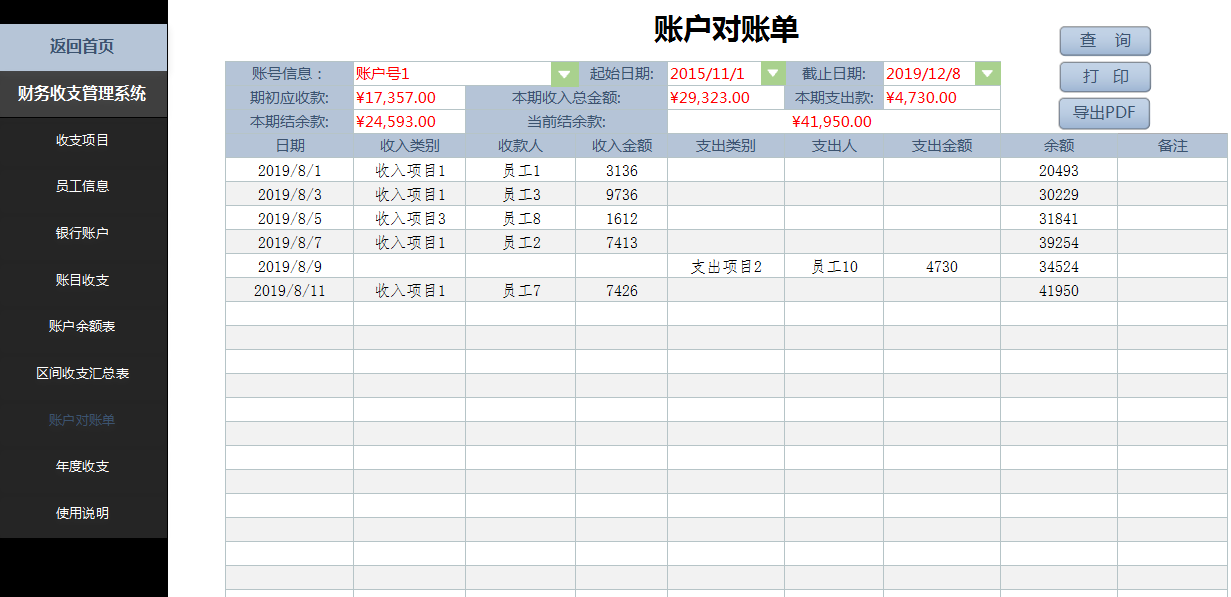The height and width of the screenshot is (597, 1231).
Task: Click the date cell 2019/8/1
Action: 288,169
